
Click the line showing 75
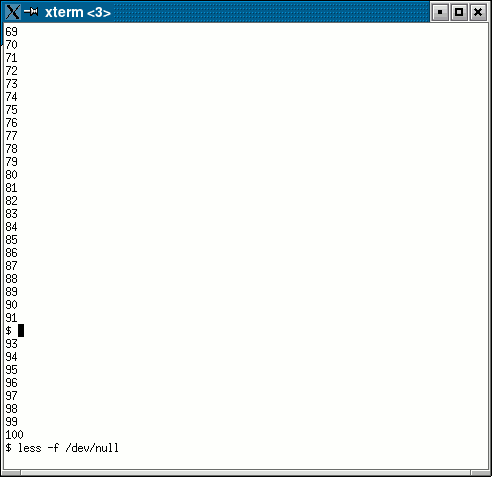tap(11, 110)
